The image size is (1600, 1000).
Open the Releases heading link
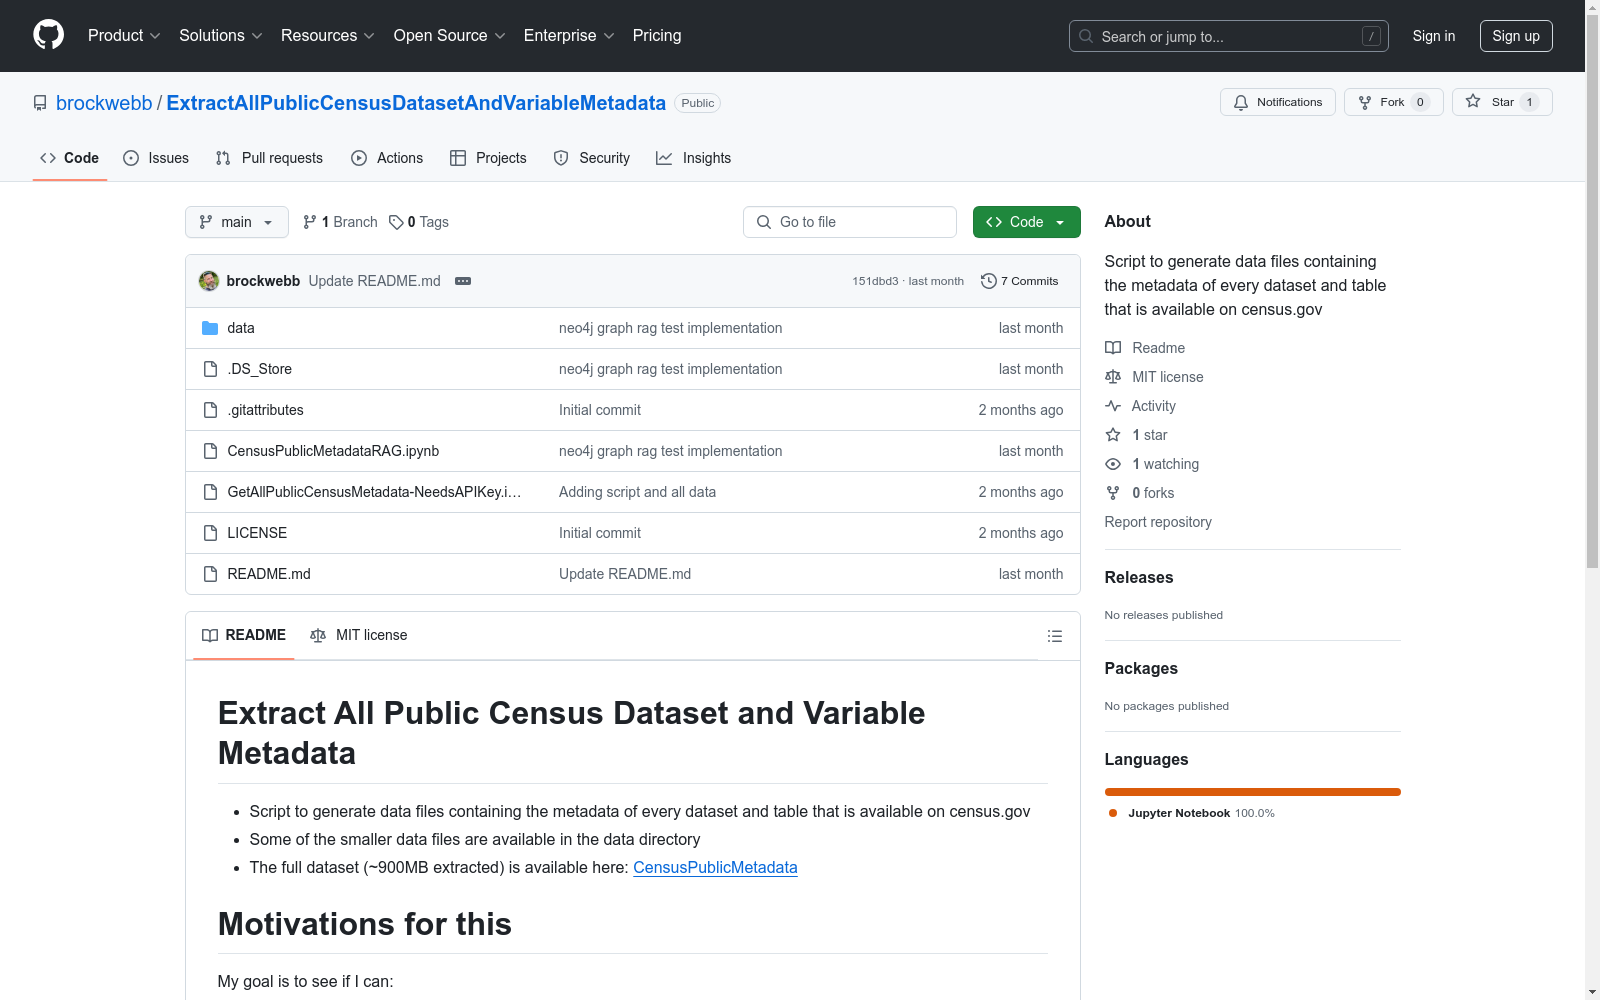click(1139, 577)
